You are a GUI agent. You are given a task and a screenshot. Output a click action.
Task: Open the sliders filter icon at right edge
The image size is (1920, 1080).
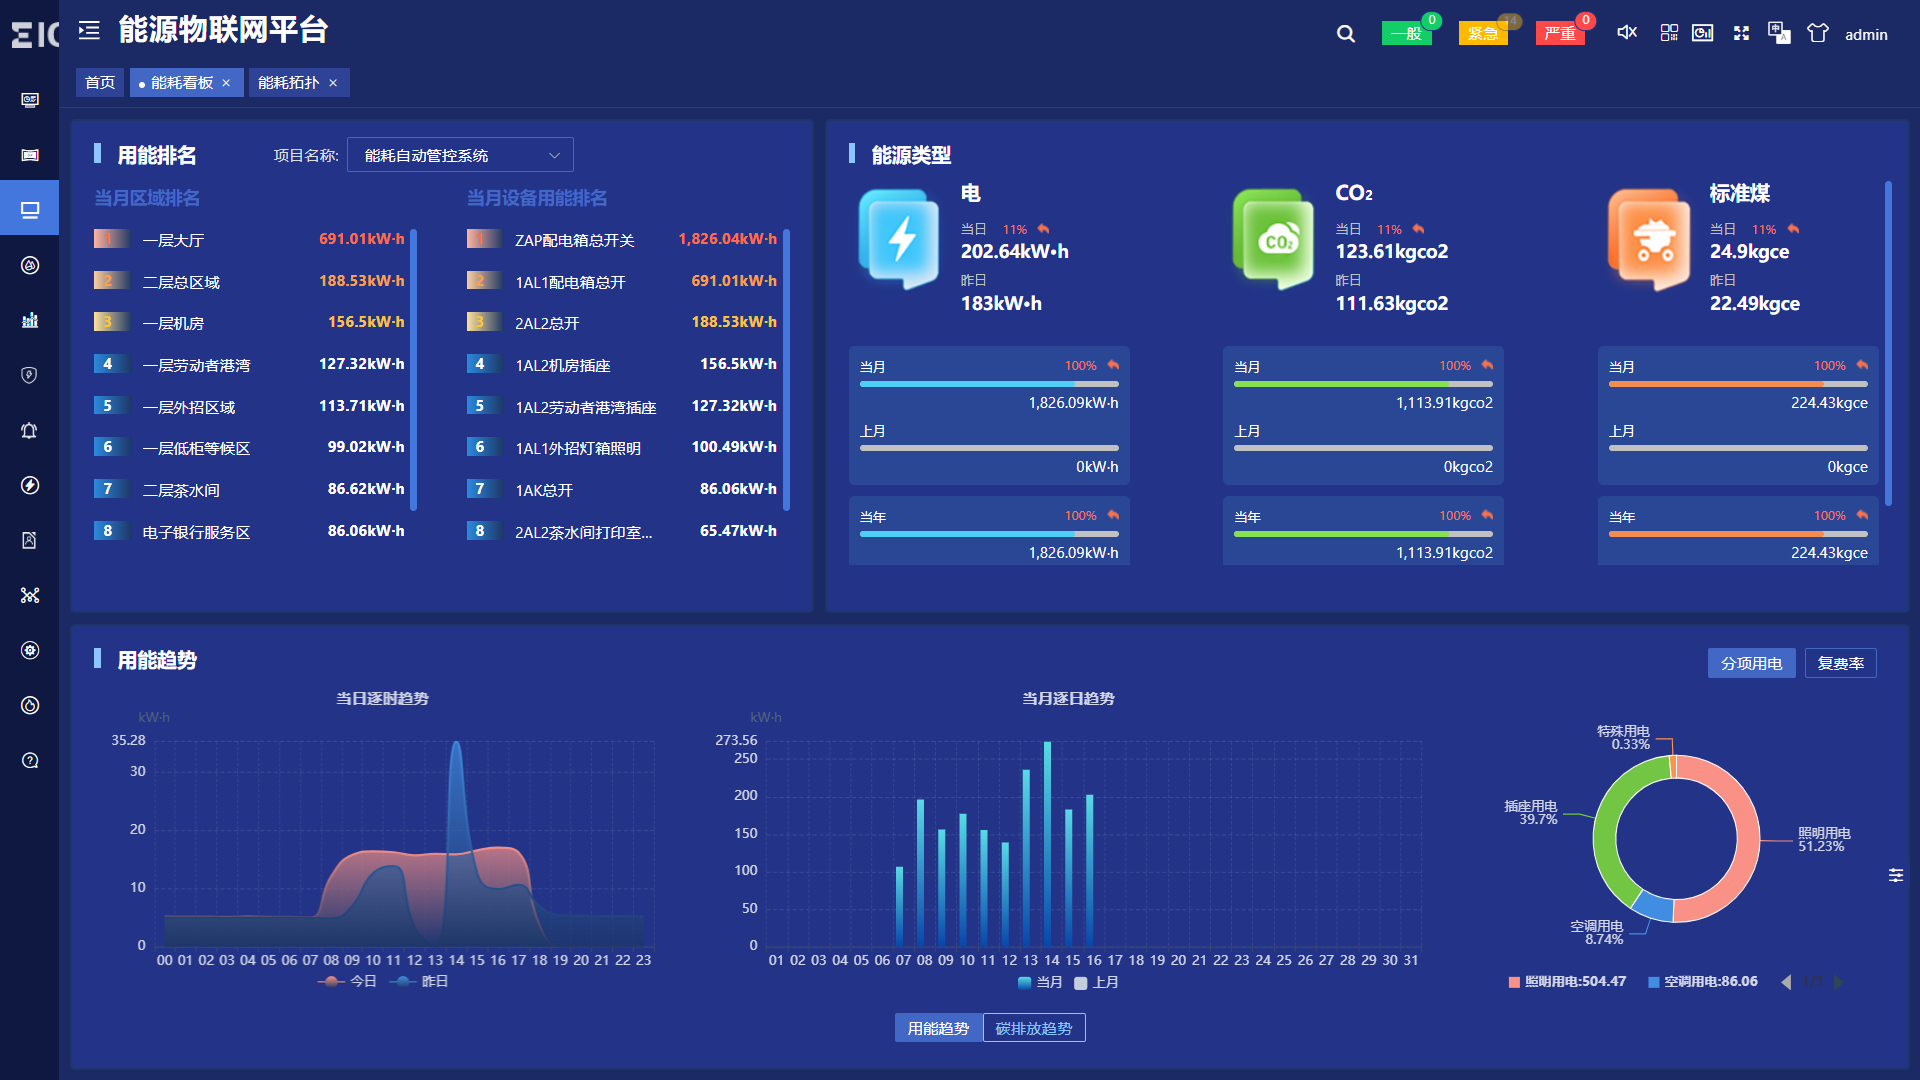pyautogui.click(x=1895, y=875)
